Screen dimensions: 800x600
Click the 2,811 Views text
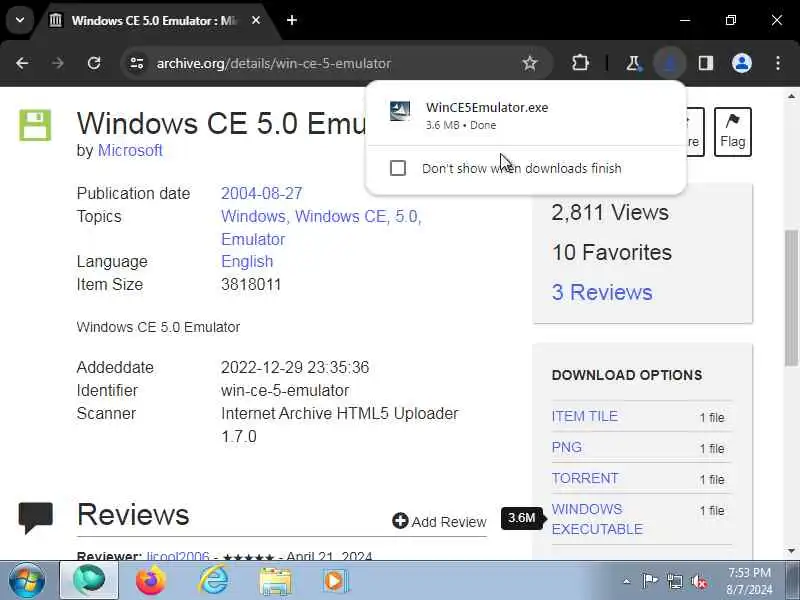610,213
